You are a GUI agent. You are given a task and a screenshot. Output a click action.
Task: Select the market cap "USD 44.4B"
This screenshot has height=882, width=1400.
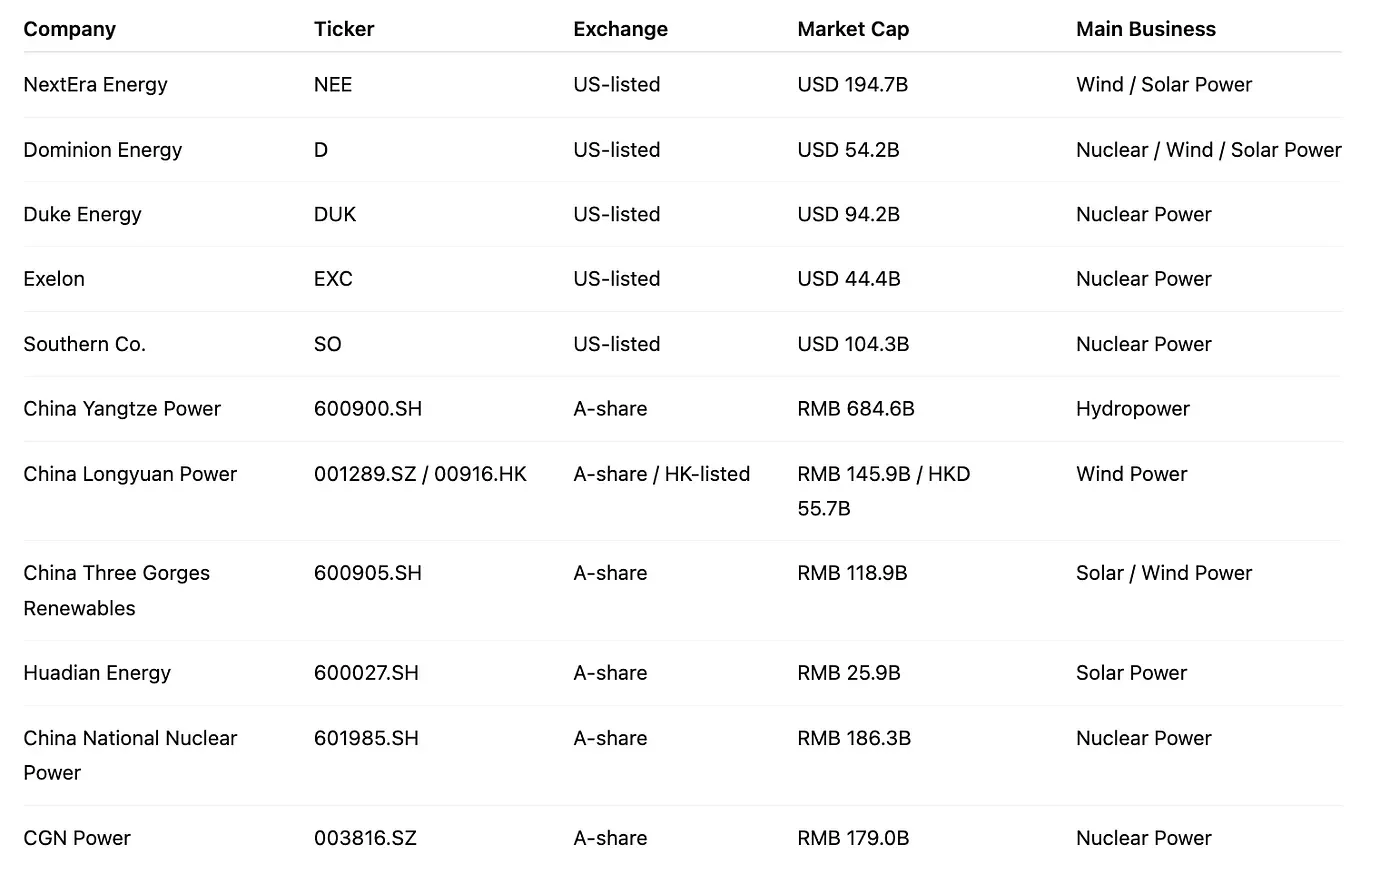(849, 279)
